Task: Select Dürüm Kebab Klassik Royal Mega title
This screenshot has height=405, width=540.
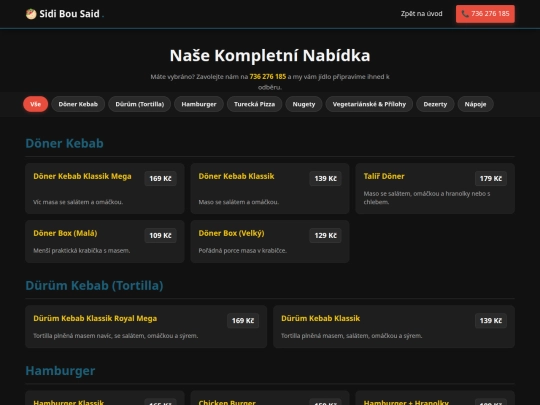Action: [x=95, y=319]
